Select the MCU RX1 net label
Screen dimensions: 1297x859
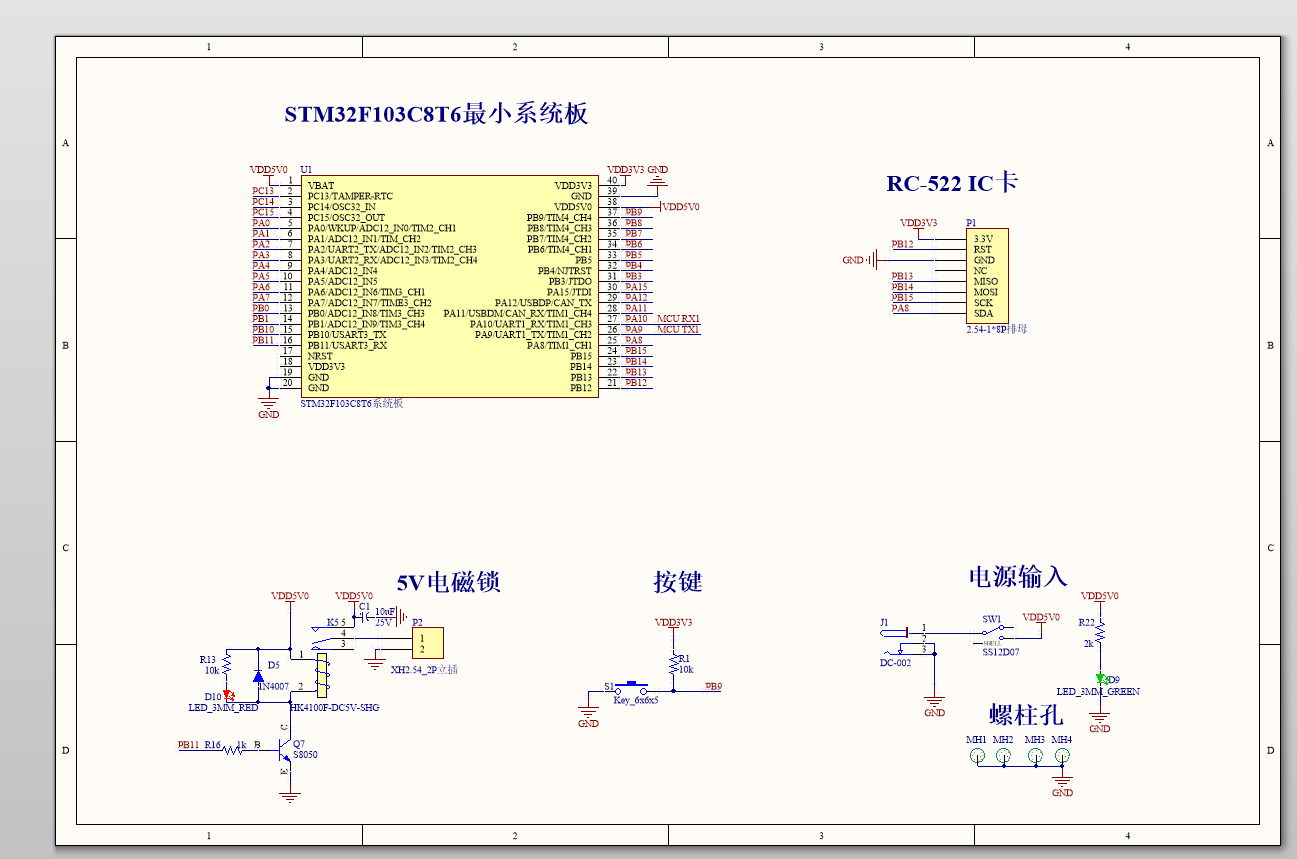678,319
